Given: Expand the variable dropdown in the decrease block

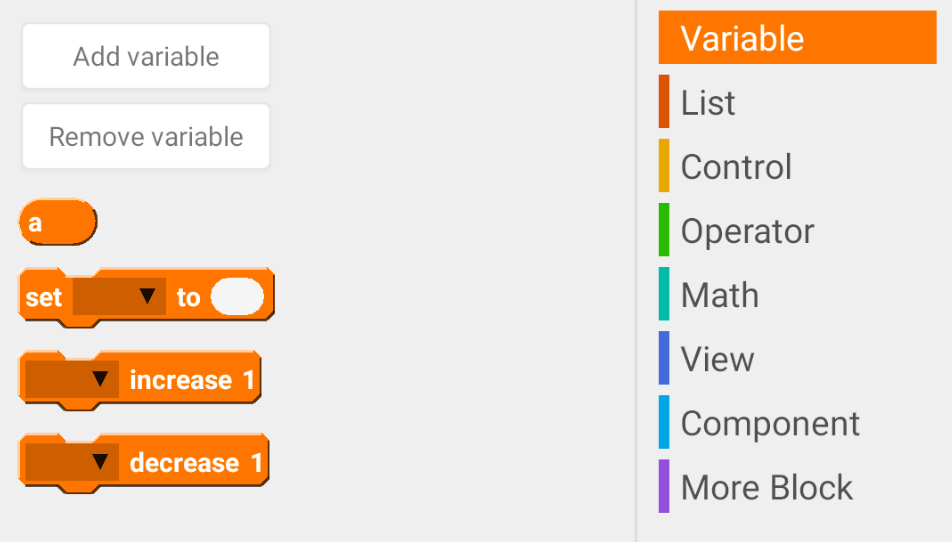Looking at the screenshot, I should tap(72, 462).
